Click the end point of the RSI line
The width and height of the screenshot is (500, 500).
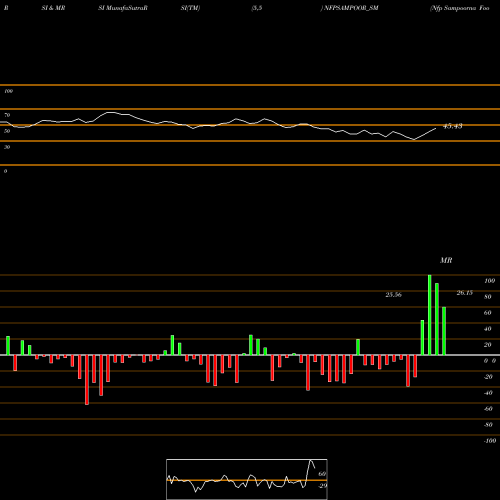(436, 128)
